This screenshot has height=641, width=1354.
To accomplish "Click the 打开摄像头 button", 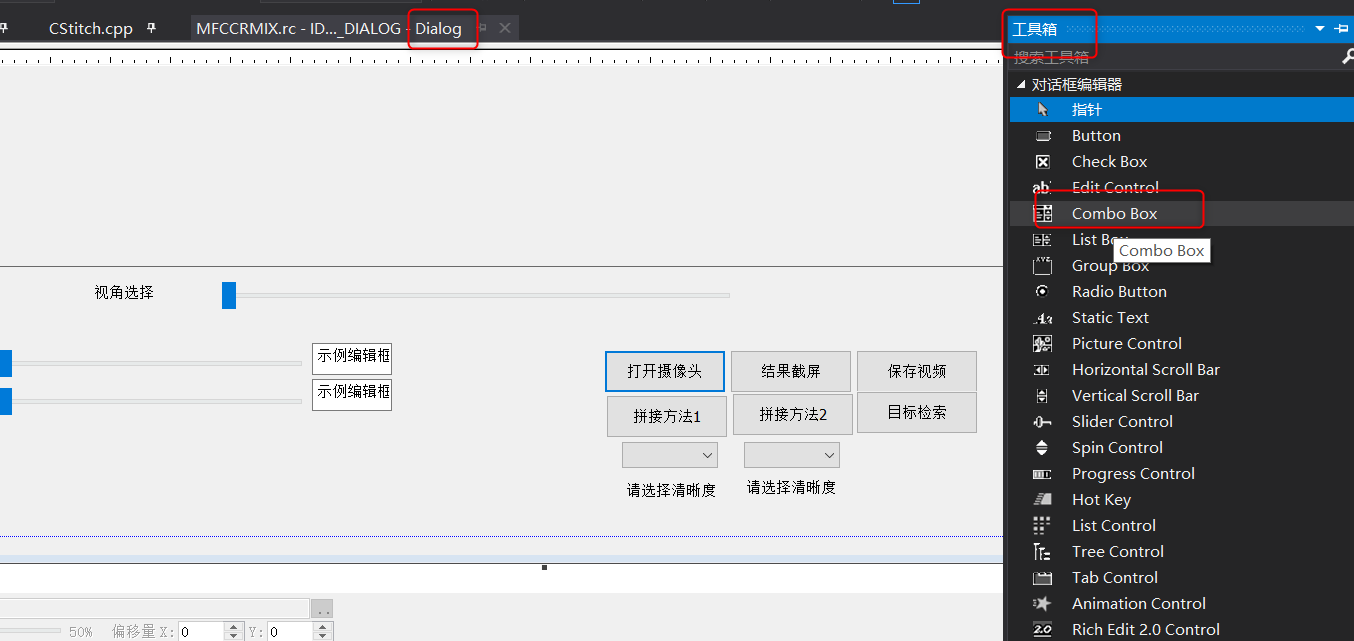I will pos(664,371).
